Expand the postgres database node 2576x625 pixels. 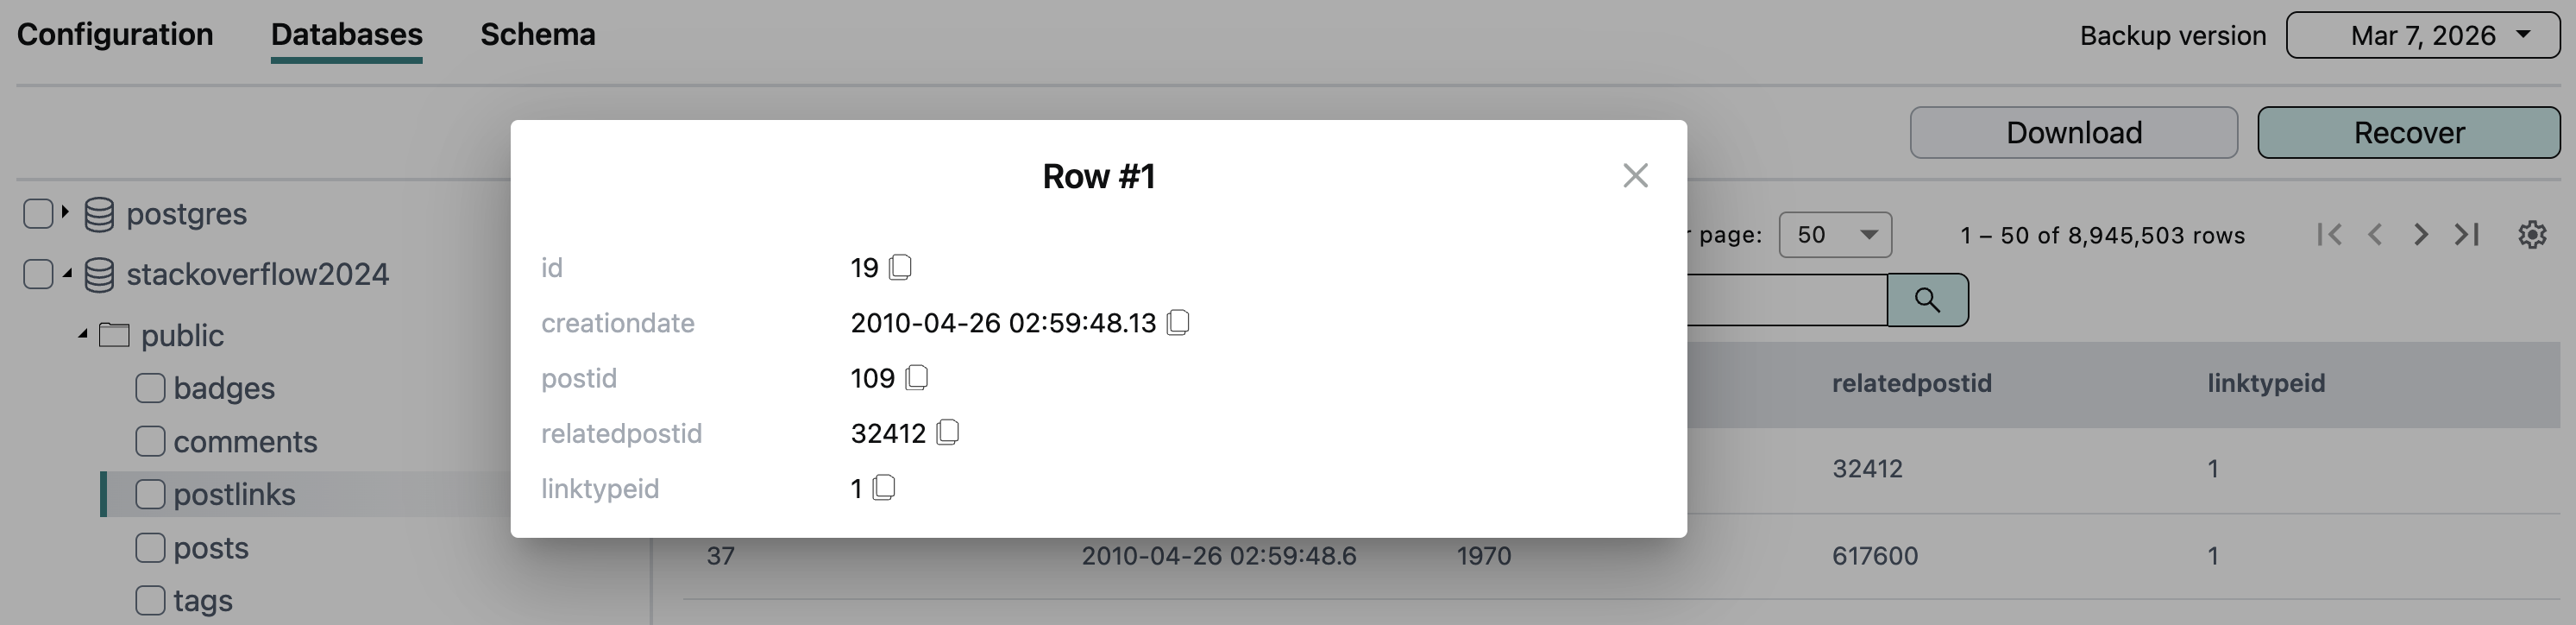click(x=65, y=212)
